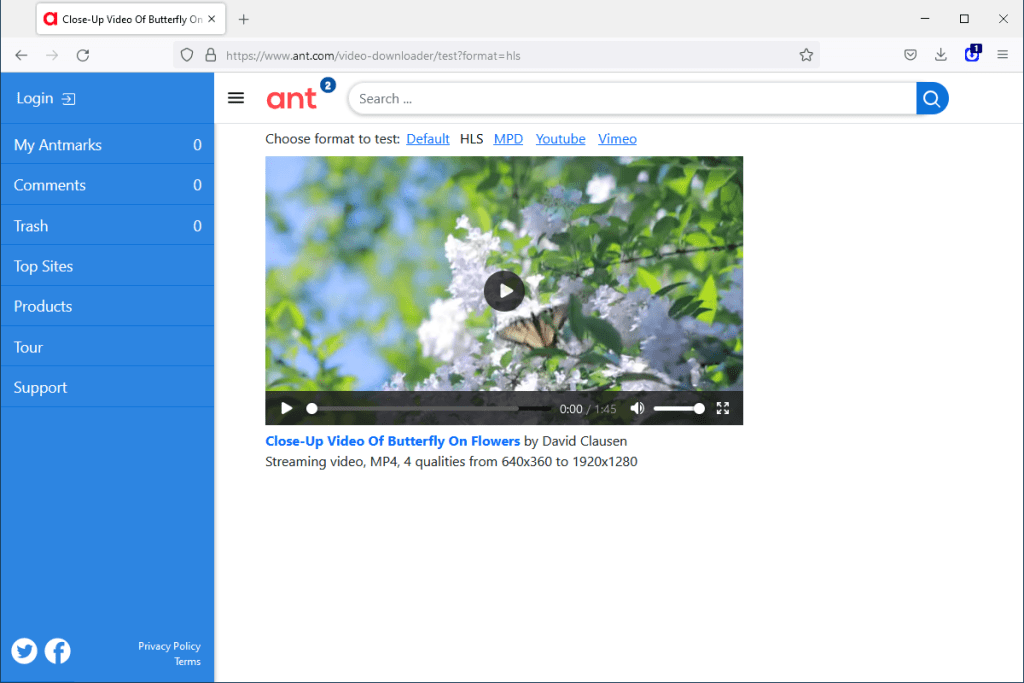View browser downloads
The height and width of the screenshot is (683, 1024).
941,55
